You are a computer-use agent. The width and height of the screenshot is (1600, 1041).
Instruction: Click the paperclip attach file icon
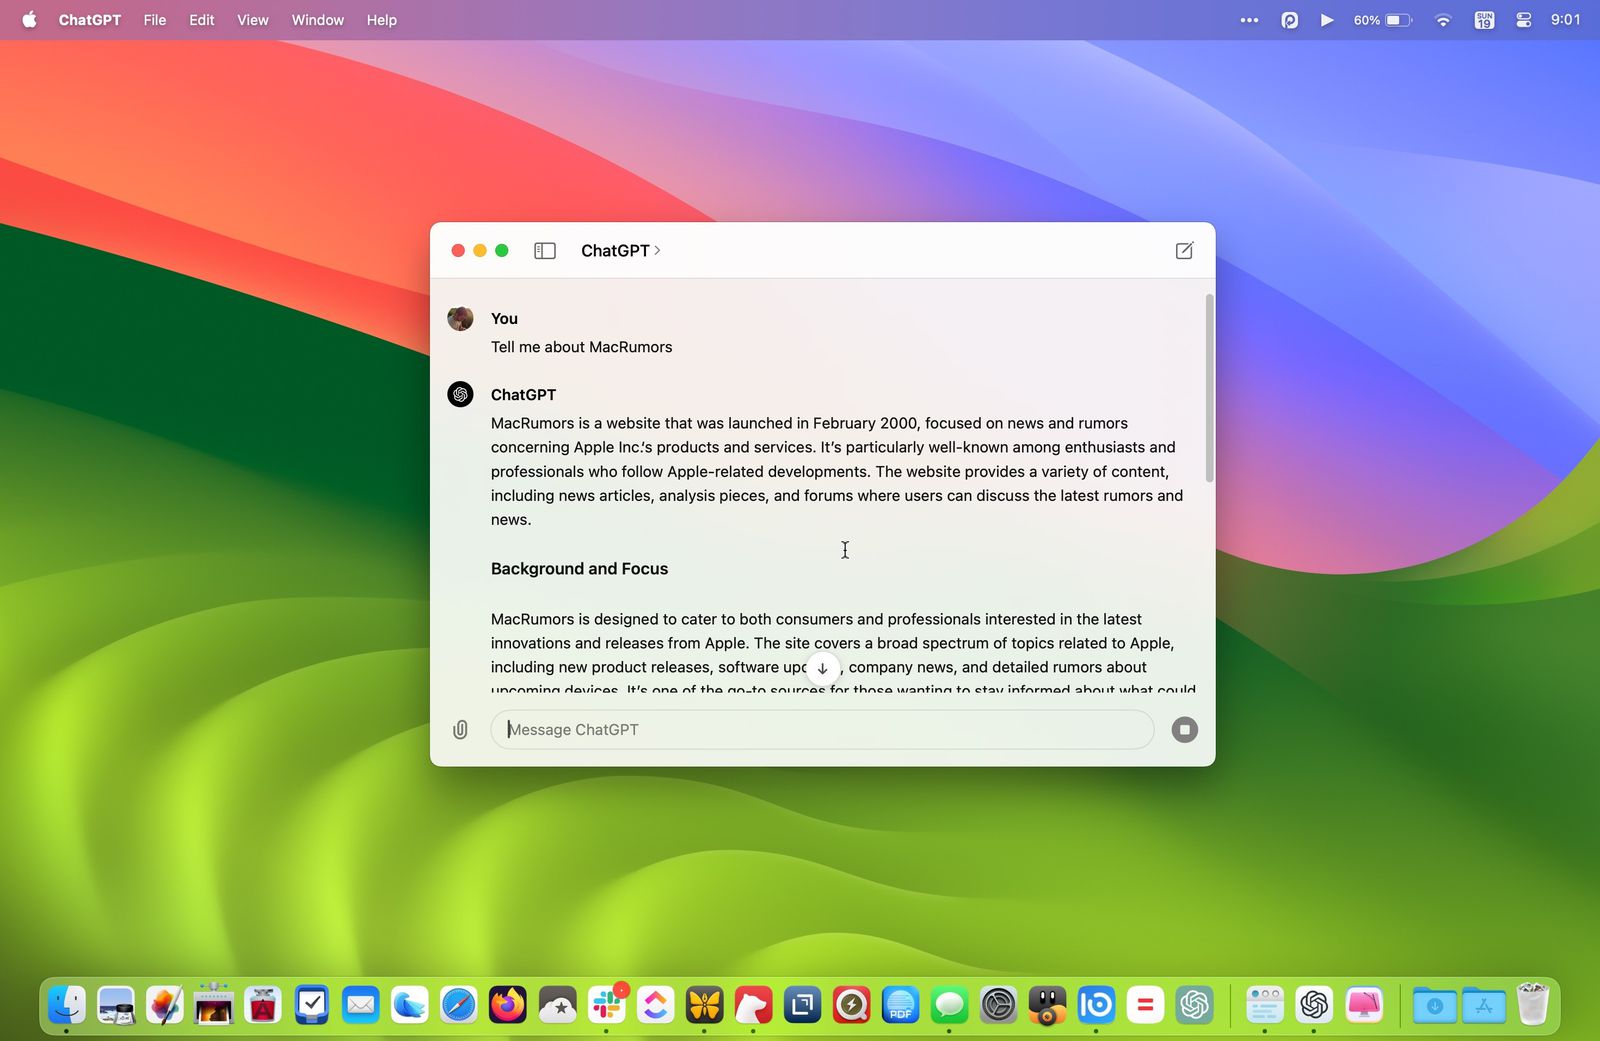click(x=460, y=730)
